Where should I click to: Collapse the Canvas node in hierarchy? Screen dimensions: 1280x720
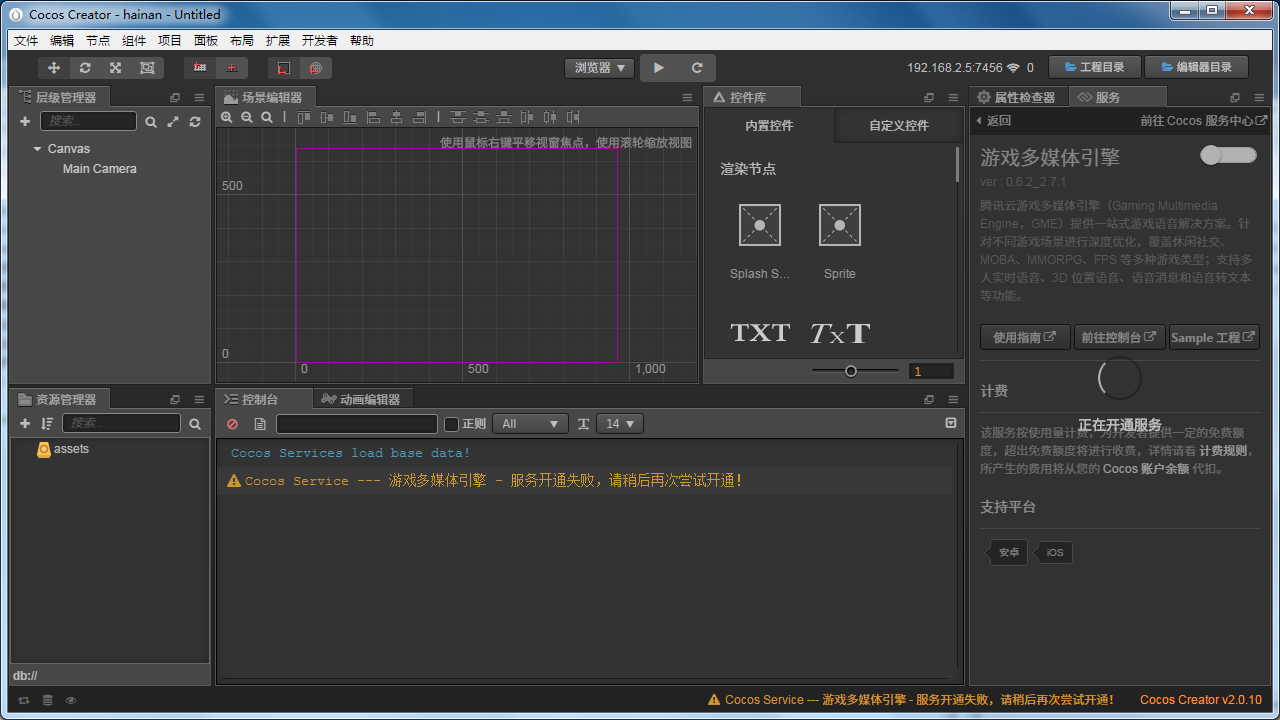[38, 149]
